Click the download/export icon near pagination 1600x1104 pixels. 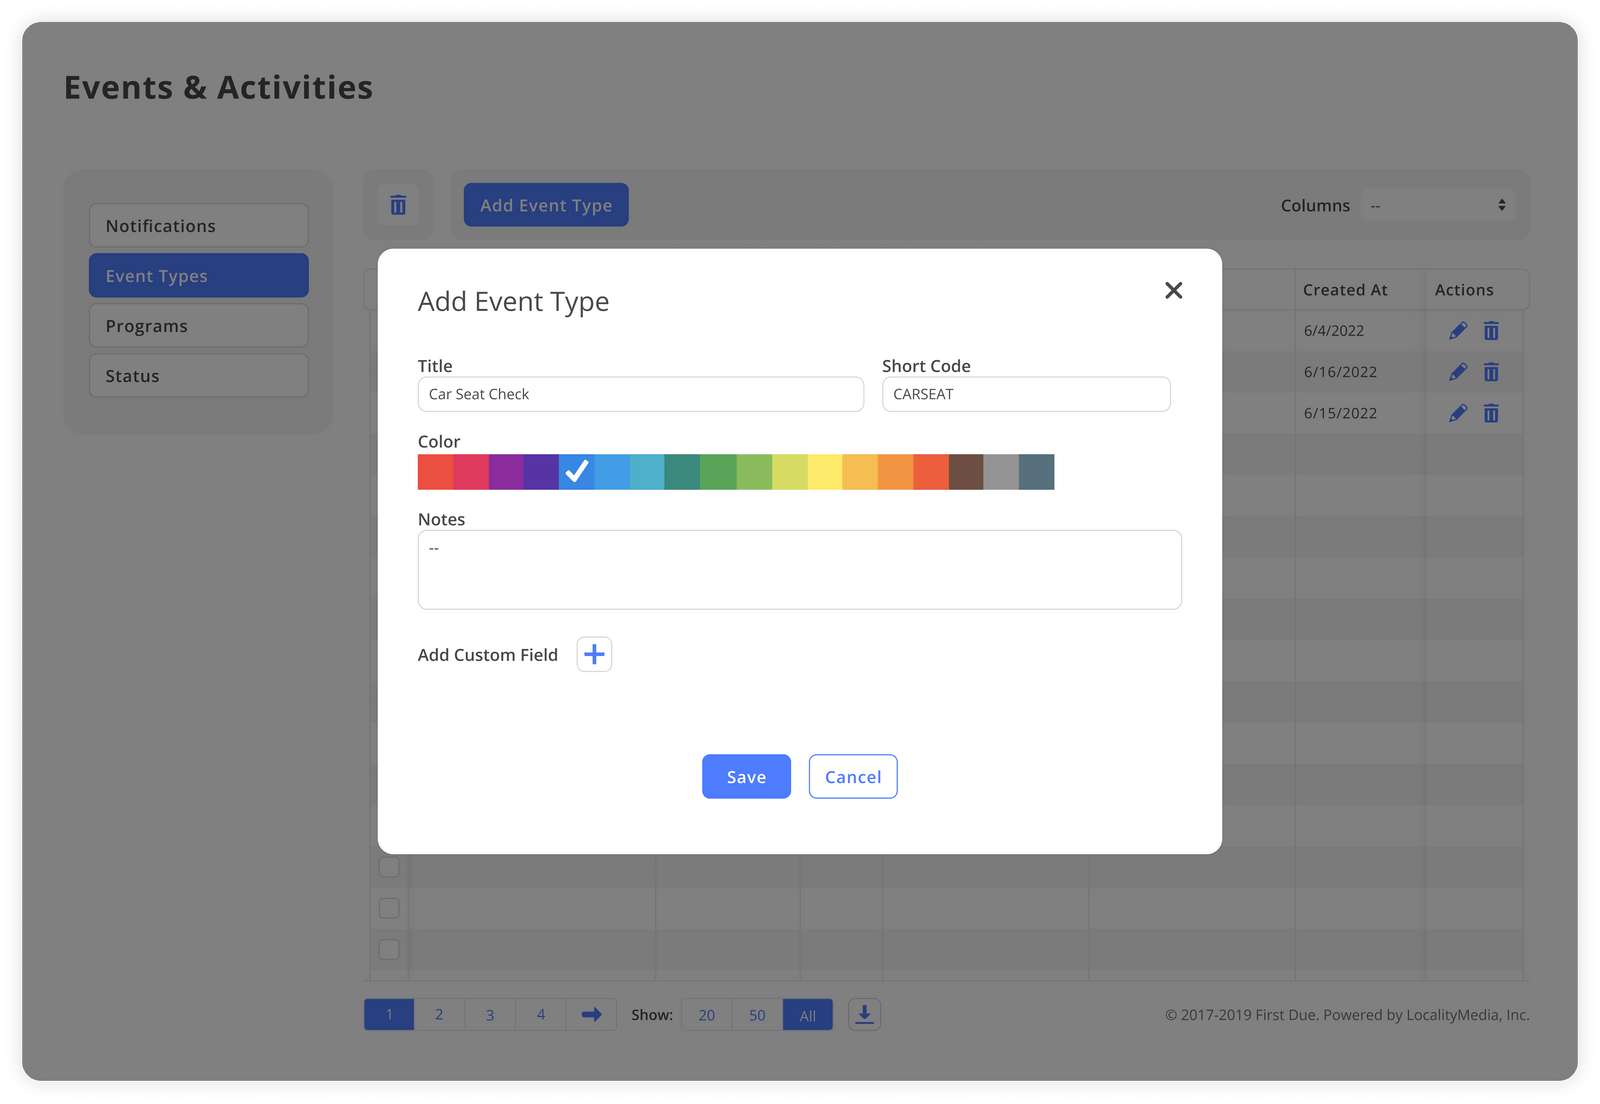863,1014
